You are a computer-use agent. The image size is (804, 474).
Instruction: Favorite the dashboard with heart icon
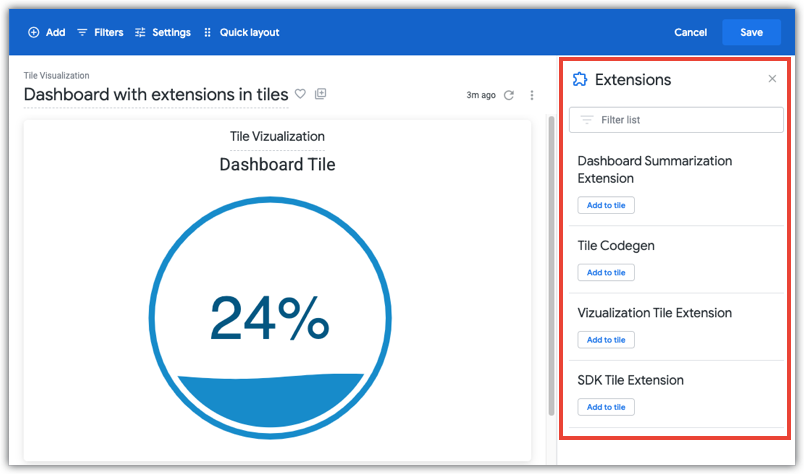click(300, 94)
